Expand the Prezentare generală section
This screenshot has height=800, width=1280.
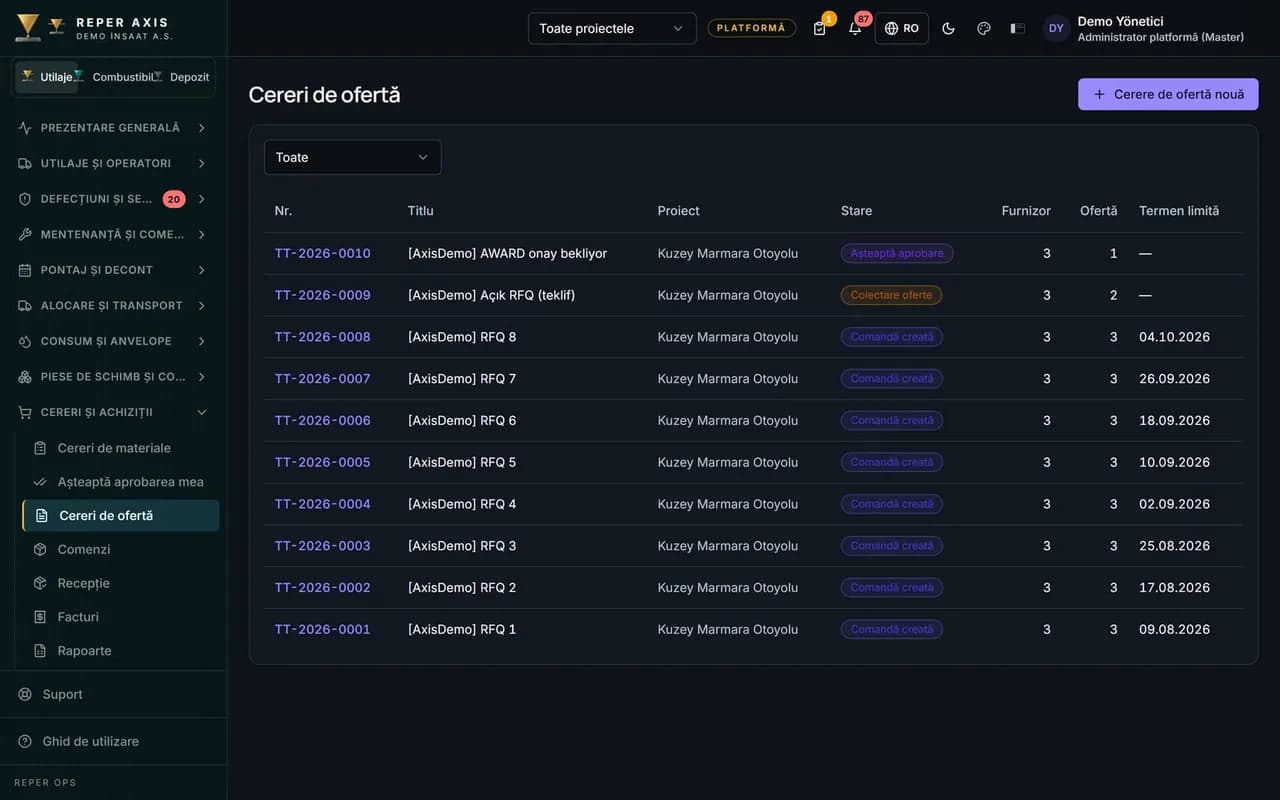point(113,128)
